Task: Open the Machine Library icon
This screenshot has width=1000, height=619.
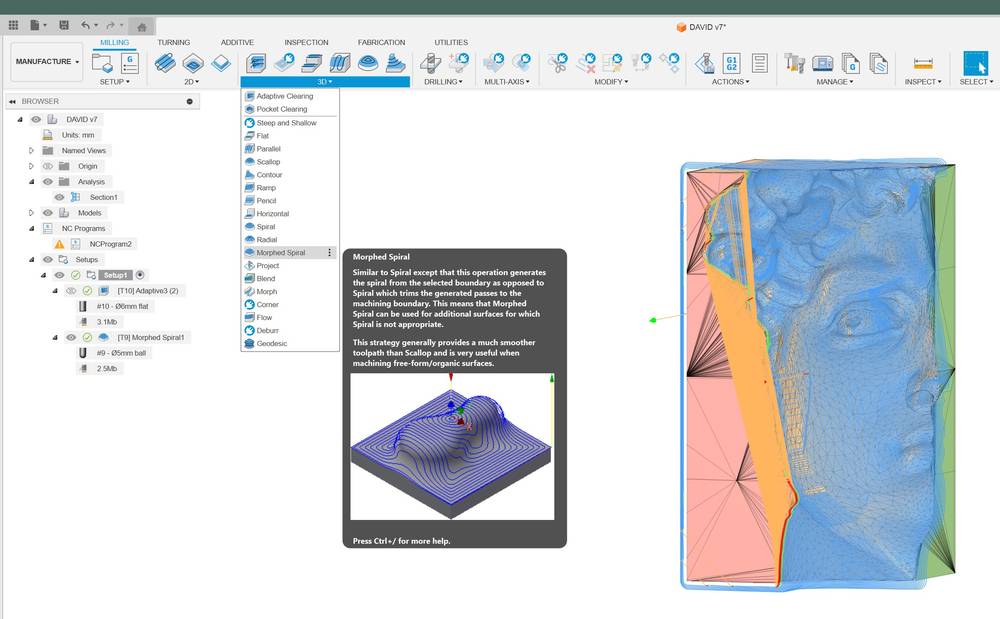Action: click(823, 63)
